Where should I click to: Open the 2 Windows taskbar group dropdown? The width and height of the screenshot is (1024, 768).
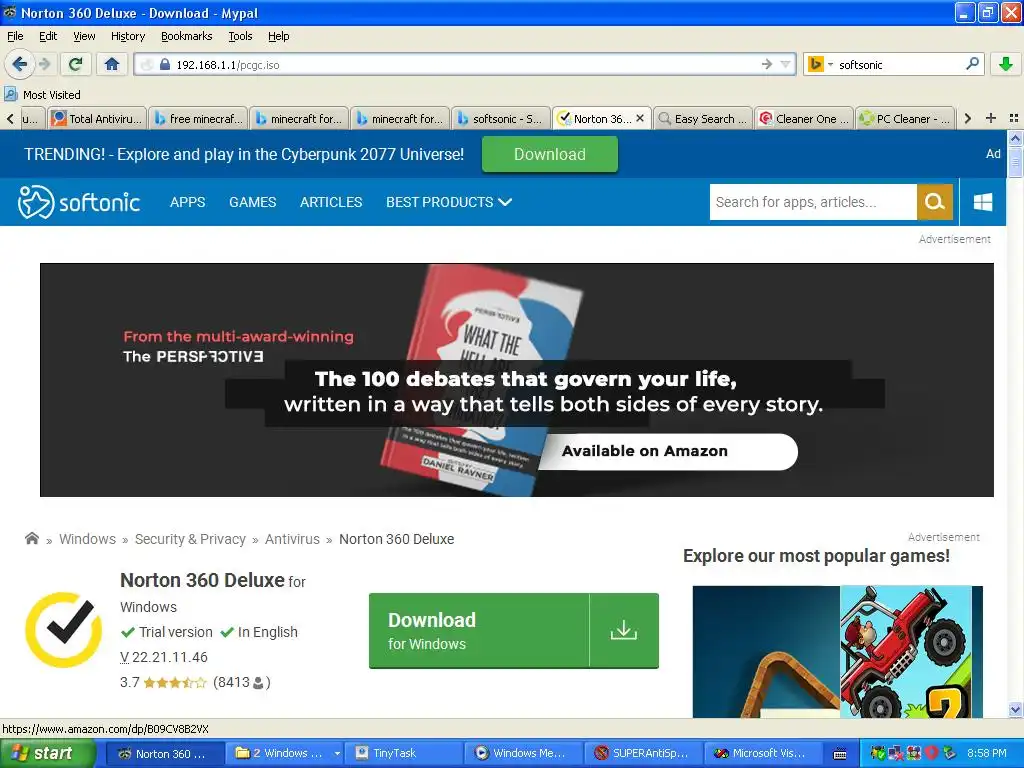pos(337,753)
